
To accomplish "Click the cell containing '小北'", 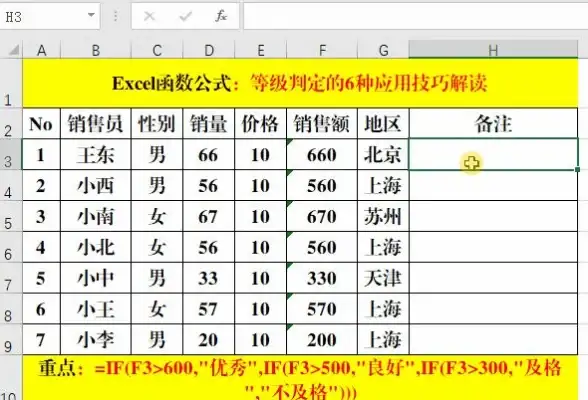I will pos(96,247).
